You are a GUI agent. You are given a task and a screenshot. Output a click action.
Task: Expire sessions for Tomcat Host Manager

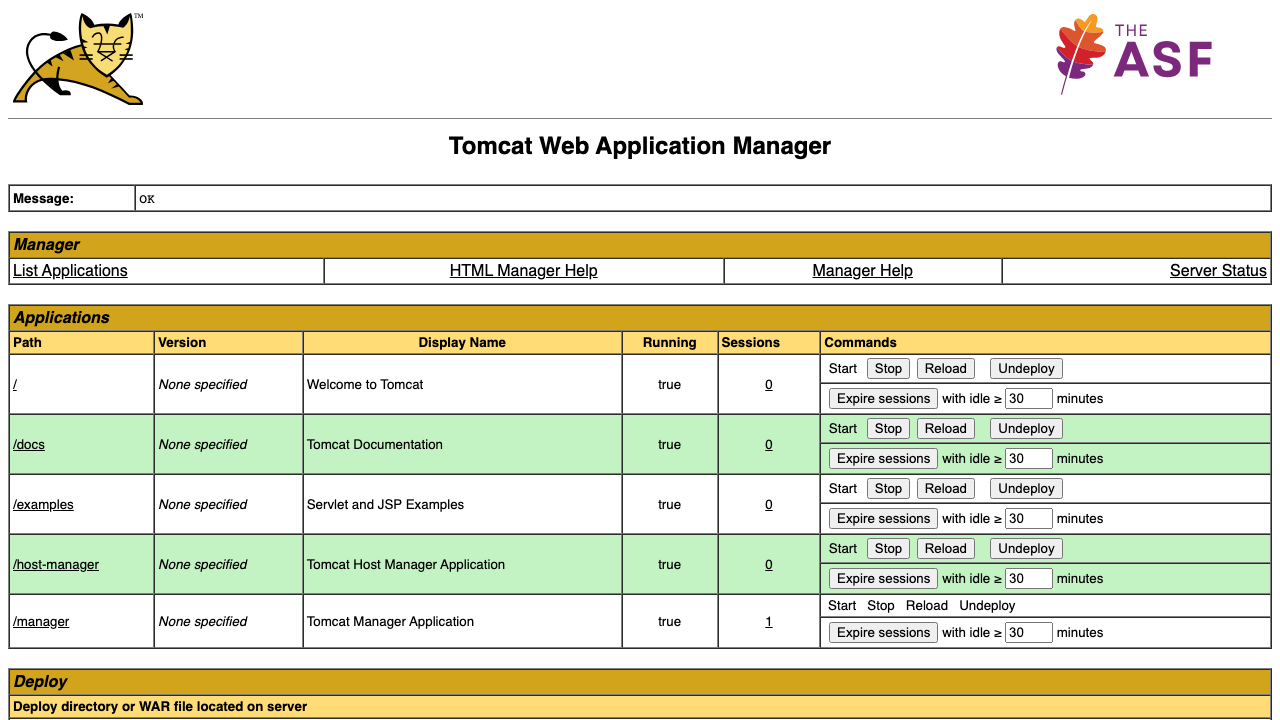point(883,579)
